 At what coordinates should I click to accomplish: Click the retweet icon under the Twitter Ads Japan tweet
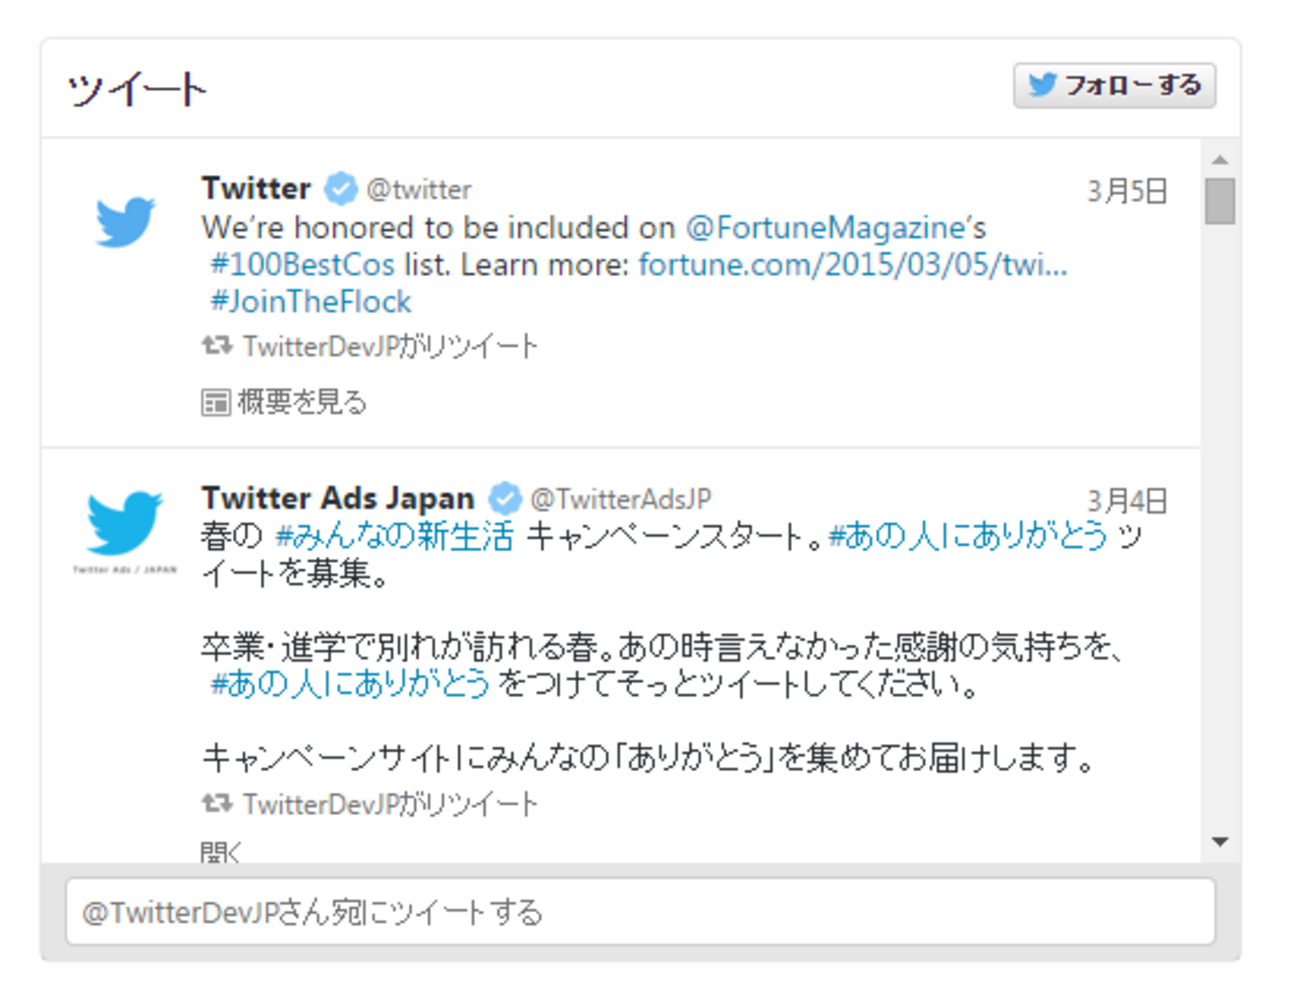(x=217, y=804)
